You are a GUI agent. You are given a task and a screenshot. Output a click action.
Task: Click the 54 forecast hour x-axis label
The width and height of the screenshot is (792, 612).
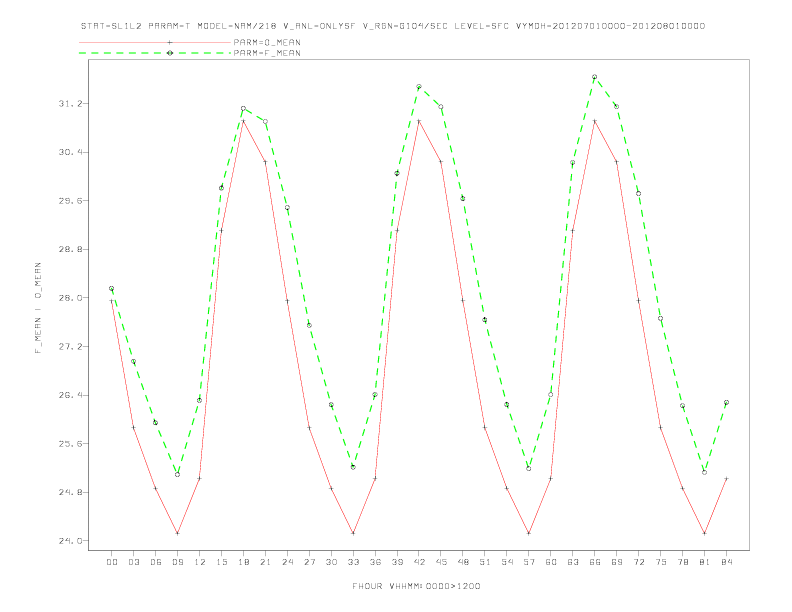pos(507,562)
